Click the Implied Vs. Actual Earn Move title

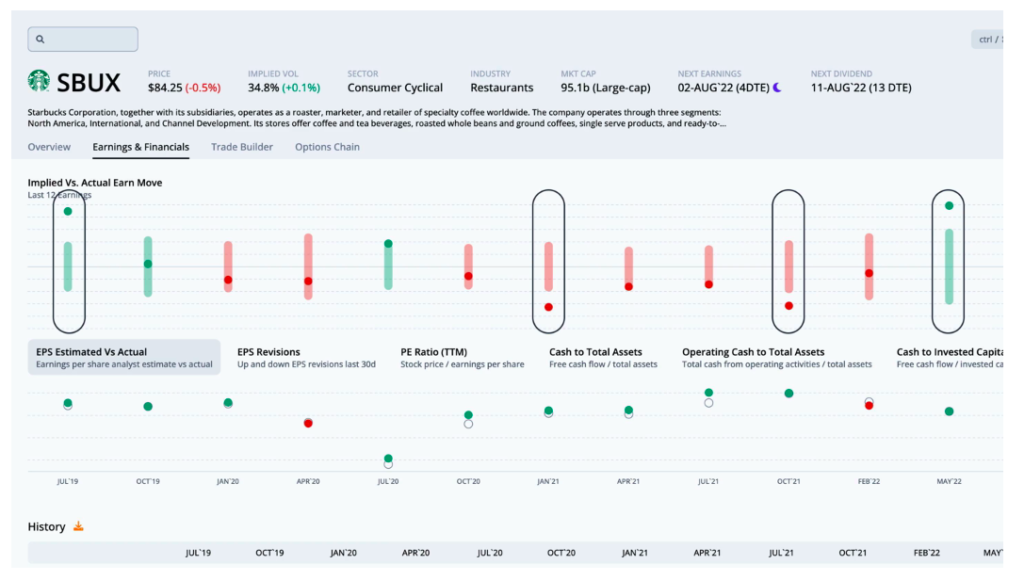tap(95, 183)
